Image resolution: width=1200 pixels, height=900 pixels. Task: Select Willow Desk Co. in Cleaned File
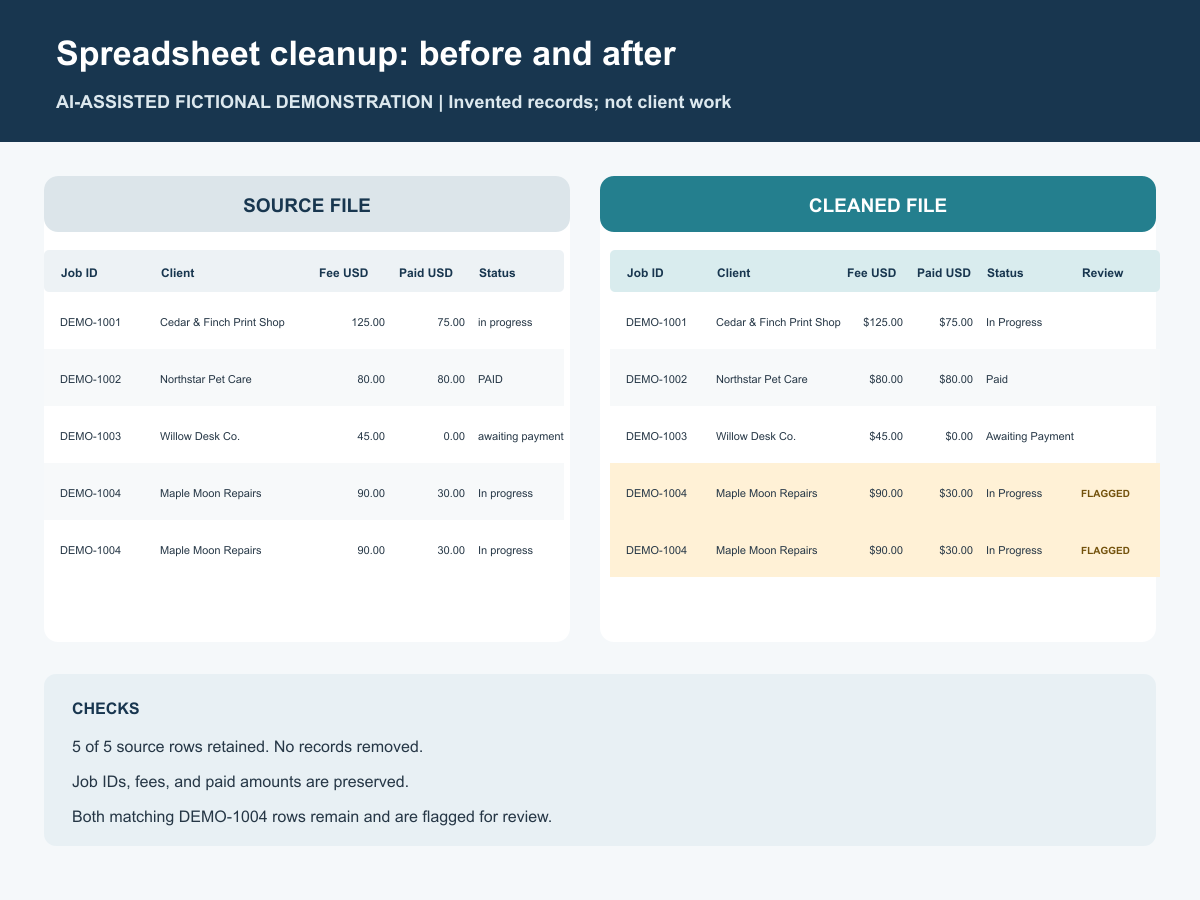tap(756, 436)
